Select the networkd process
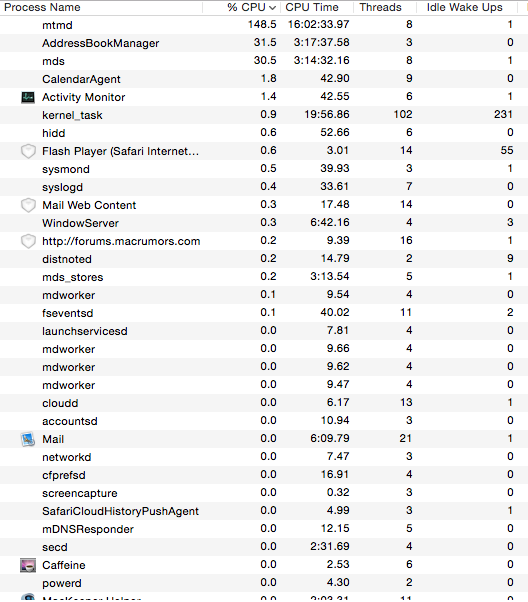This screenshot has height=602, width=528. 66,457
